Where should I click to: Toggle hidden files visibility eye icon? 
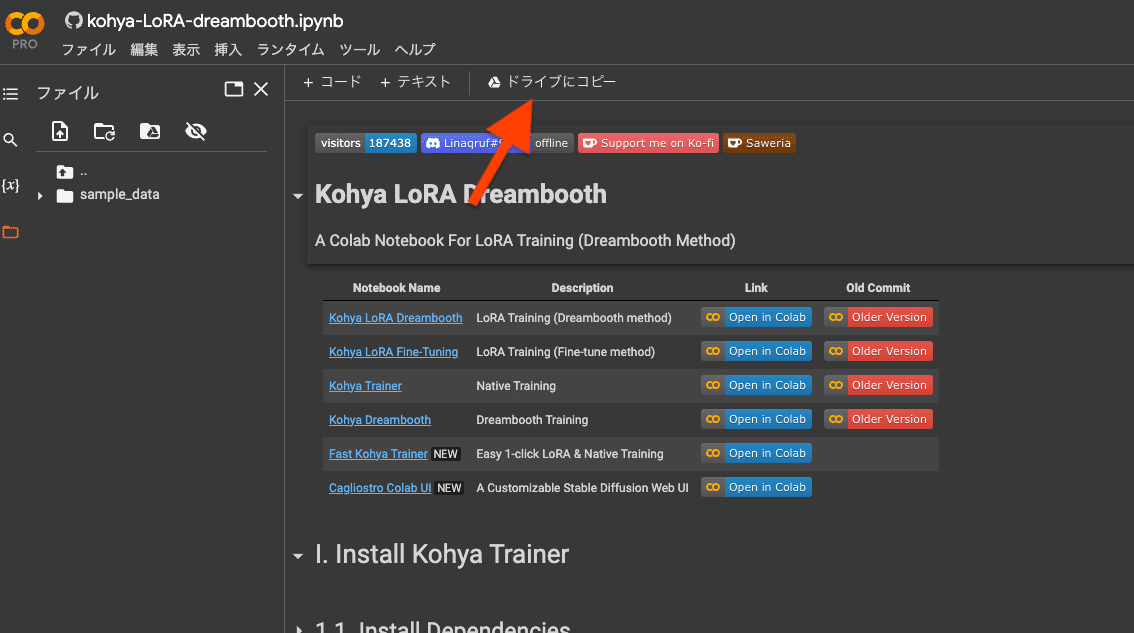[x=196, y=131]
